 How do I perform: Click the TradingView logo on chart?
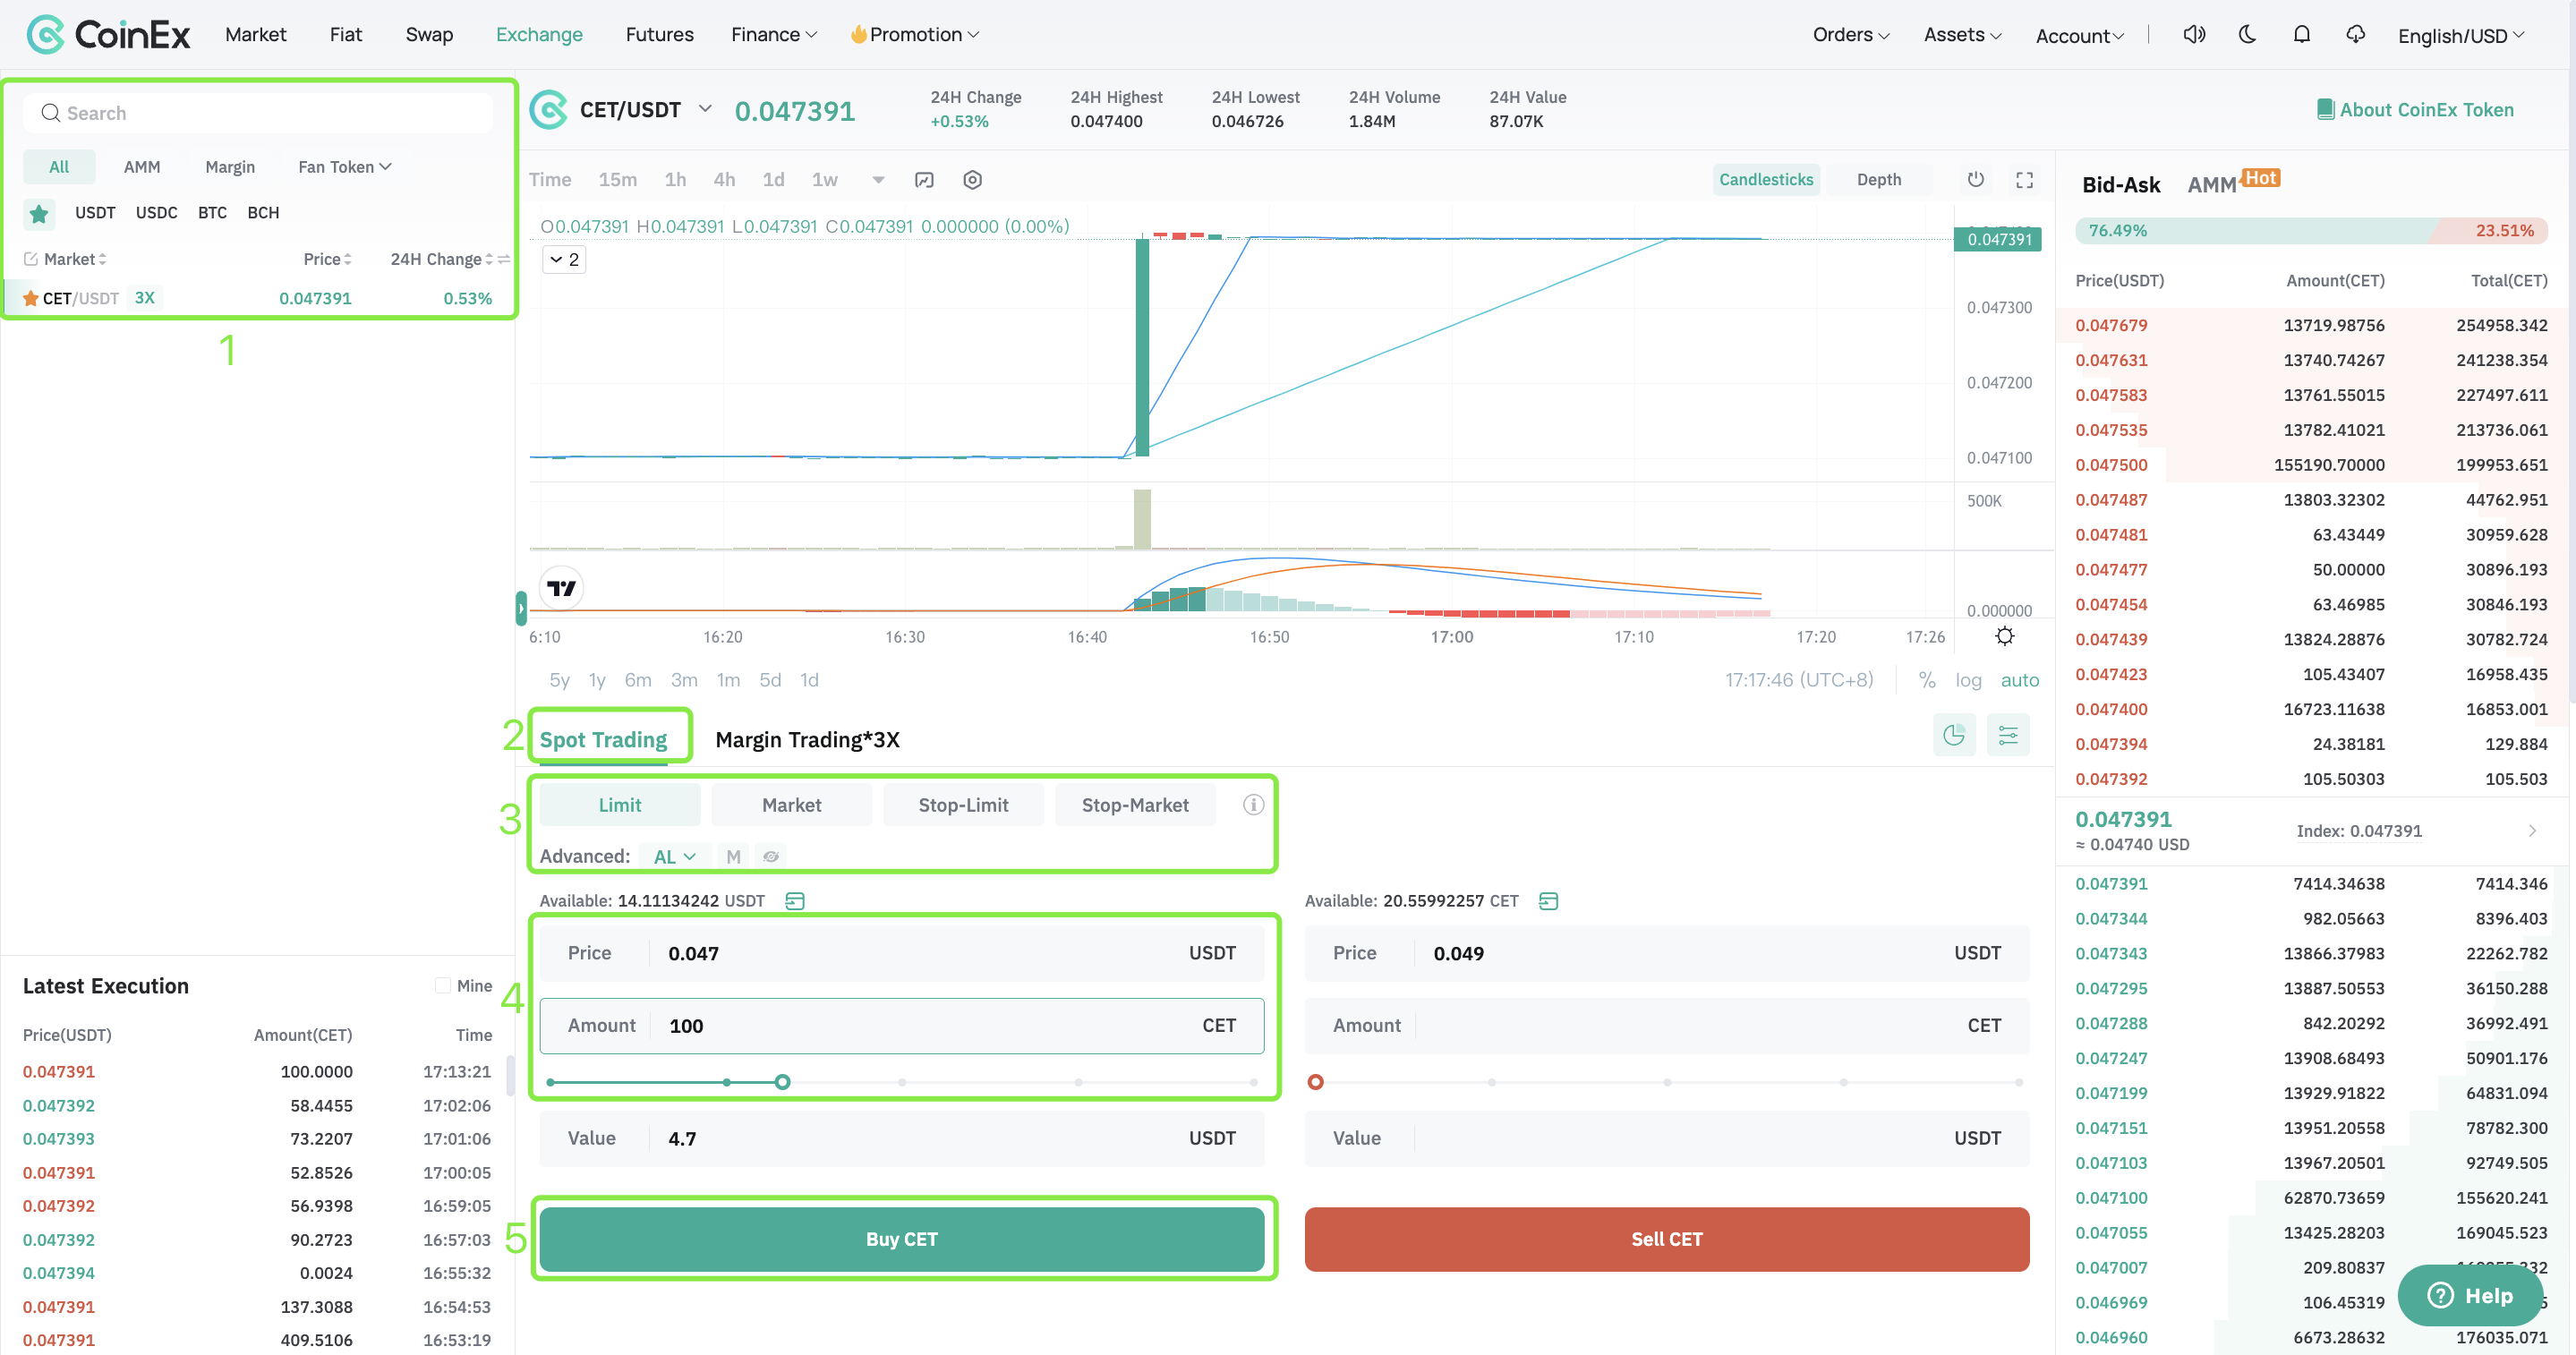tap(562, 588)
